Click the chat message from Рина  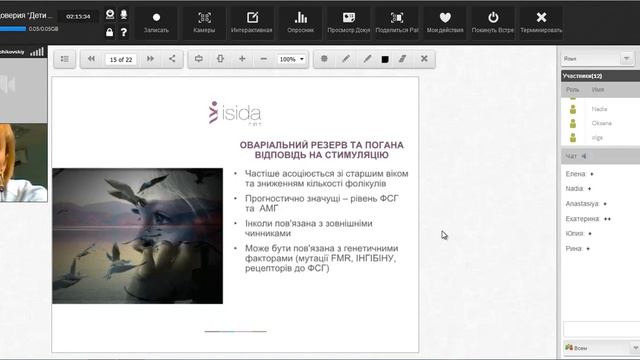578,249
